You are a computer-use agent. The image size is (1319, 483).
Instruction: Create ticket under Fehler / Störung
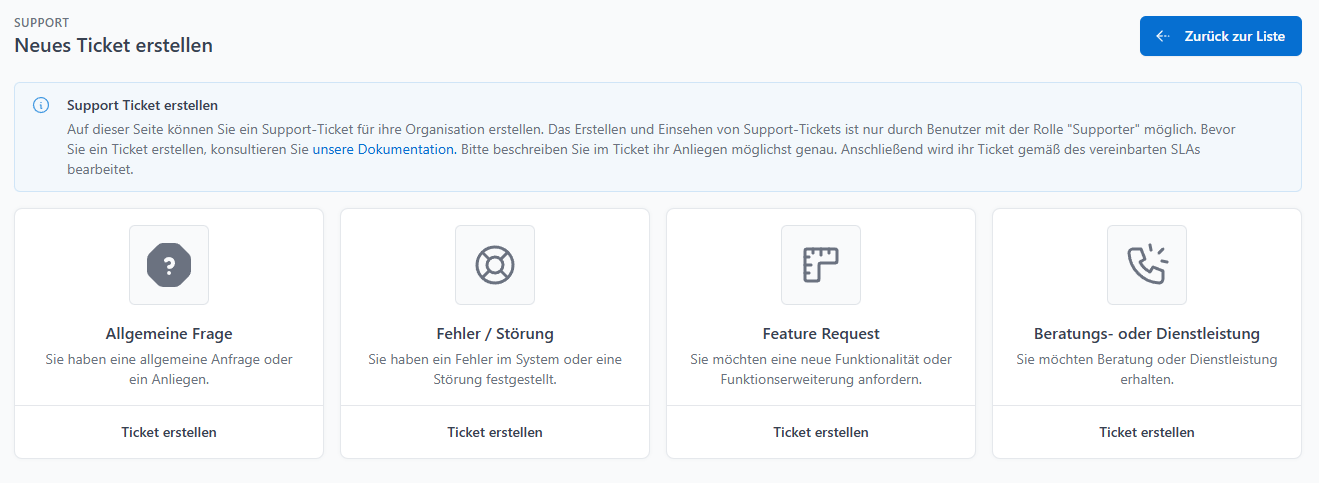pos(495,432)
